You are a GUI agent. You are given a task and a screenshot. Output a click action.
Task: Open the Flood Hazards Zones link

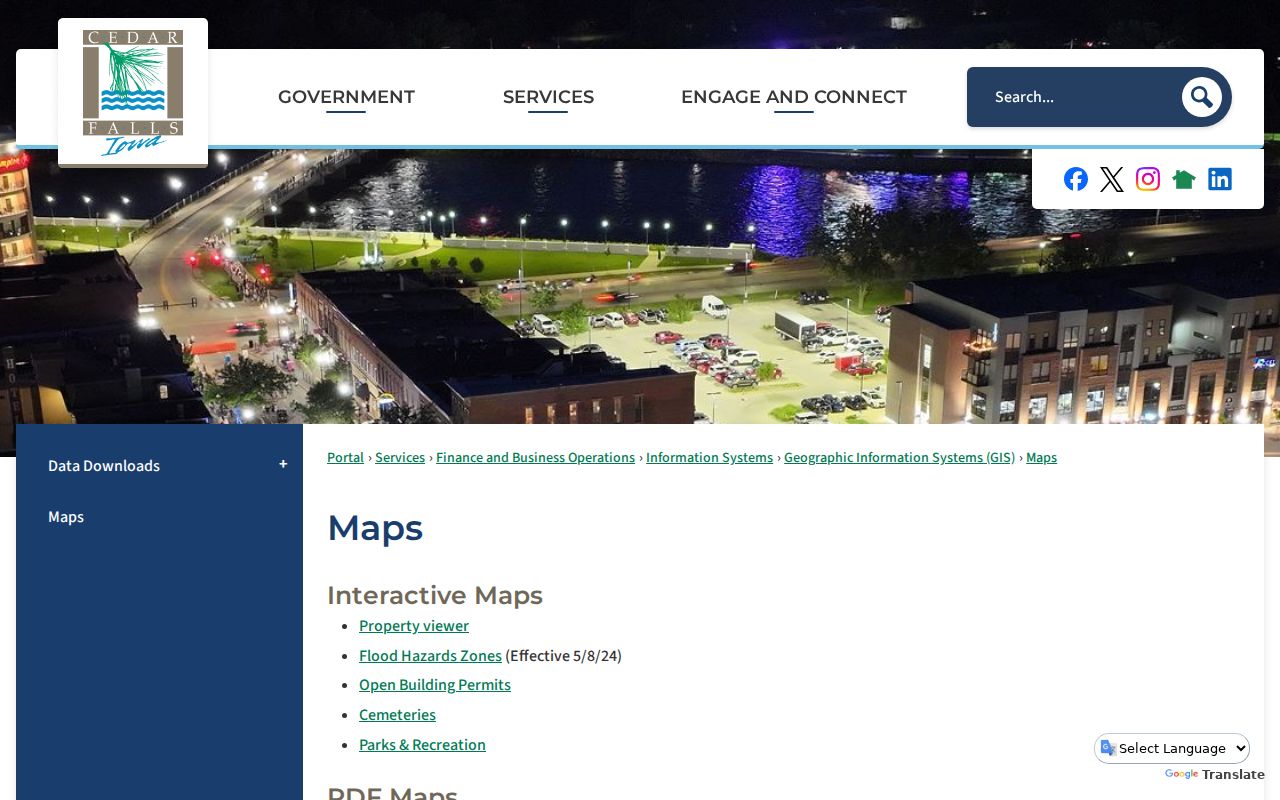coord(430,656)
